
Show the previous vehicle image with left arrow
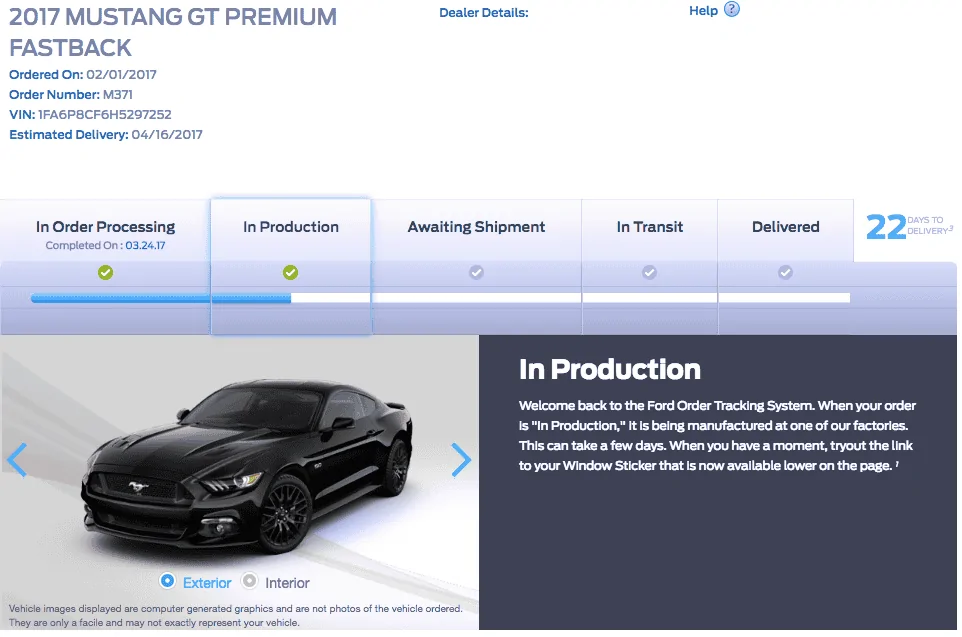(x=17, y=460)
